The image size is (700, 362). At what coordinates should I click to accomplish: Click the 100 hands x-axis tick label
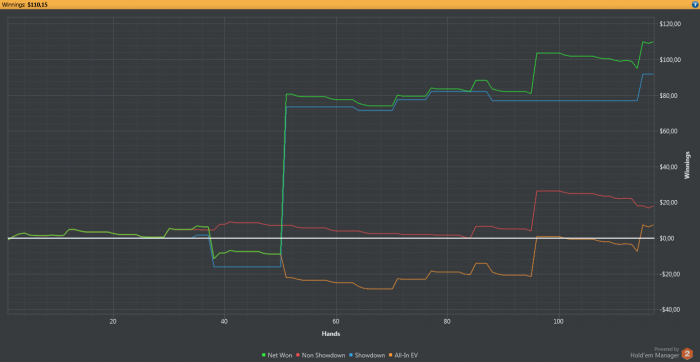558,321
